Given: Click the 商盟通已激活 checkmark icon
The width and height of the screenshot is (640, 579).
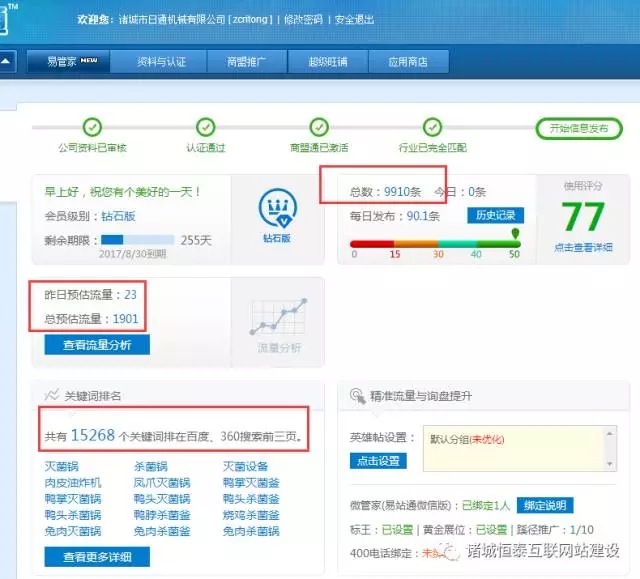Looking at the screenshot, I should (319, 127).
